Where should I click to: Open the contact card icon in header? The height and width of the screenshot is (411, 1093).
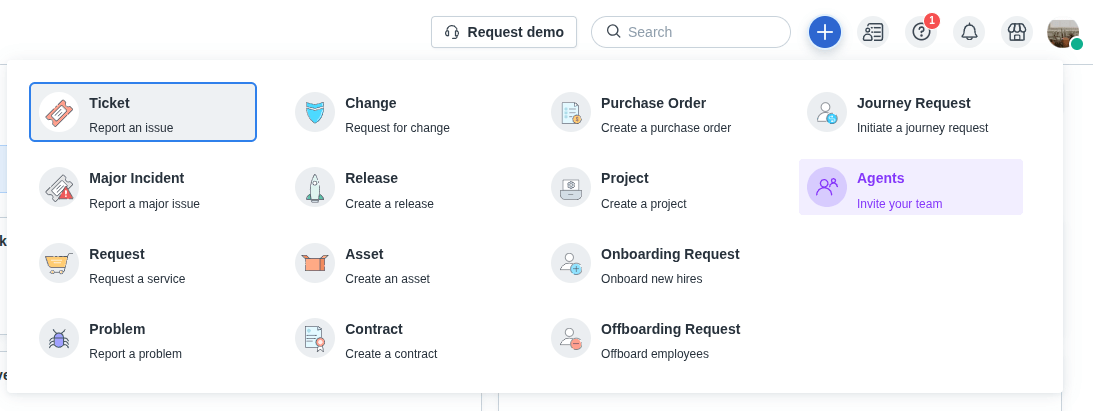[x=873, y=32]
